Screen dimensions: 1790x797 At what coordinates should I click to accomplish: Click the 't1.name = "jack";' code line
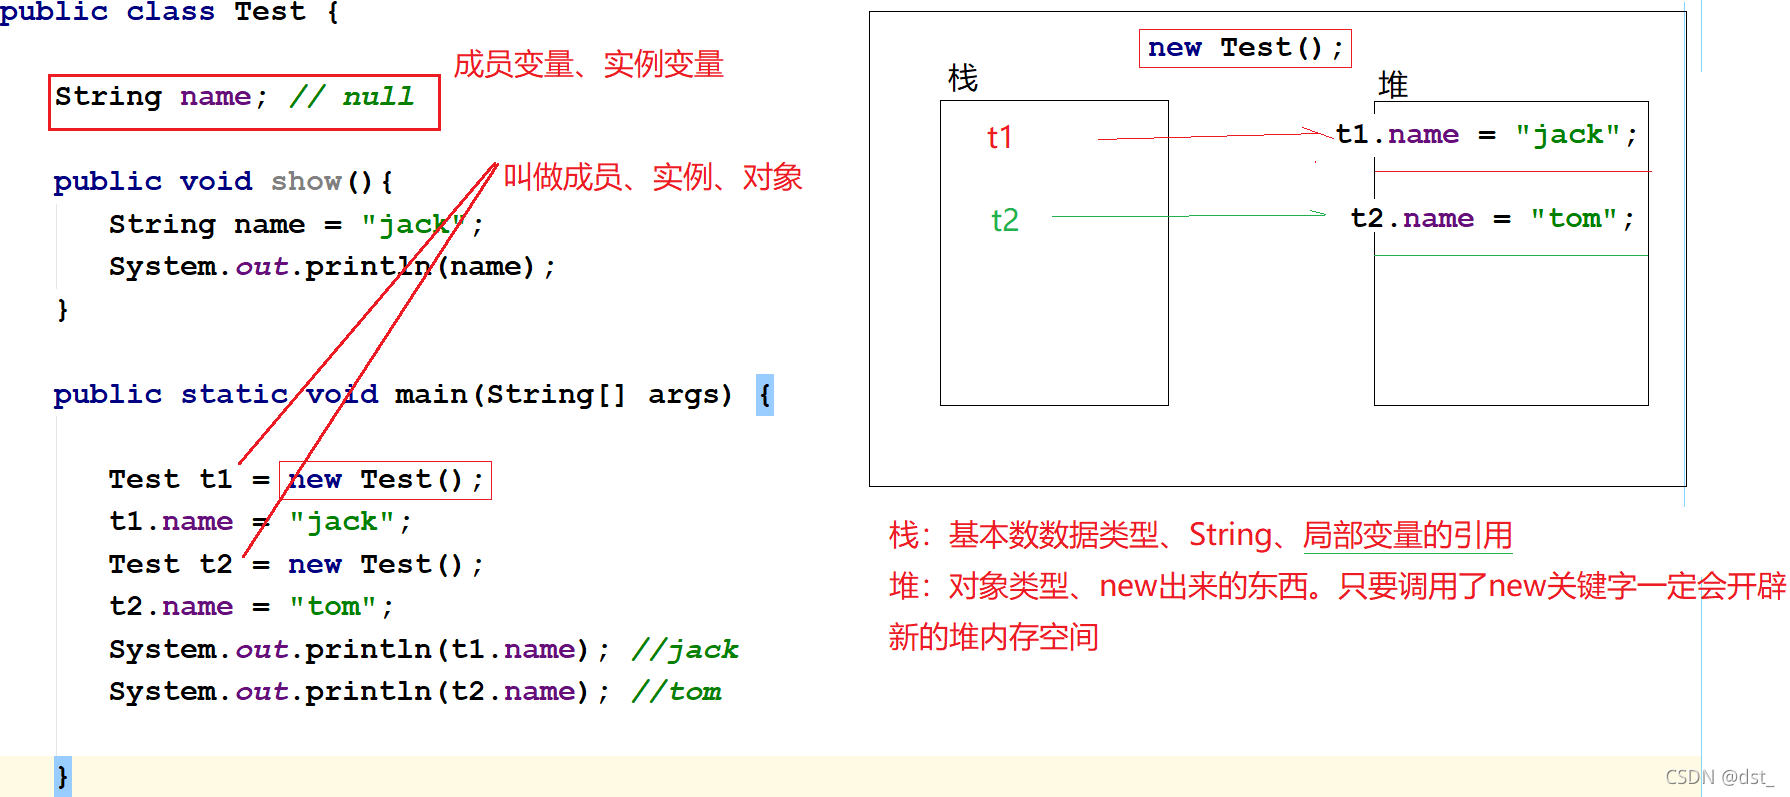coord(260,522)
